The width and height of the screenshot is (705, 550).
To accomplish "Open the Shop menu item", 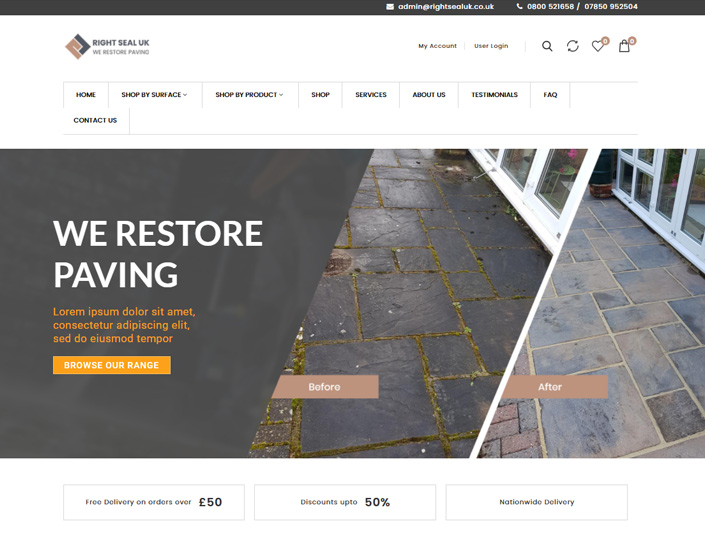I will [320, 95].
